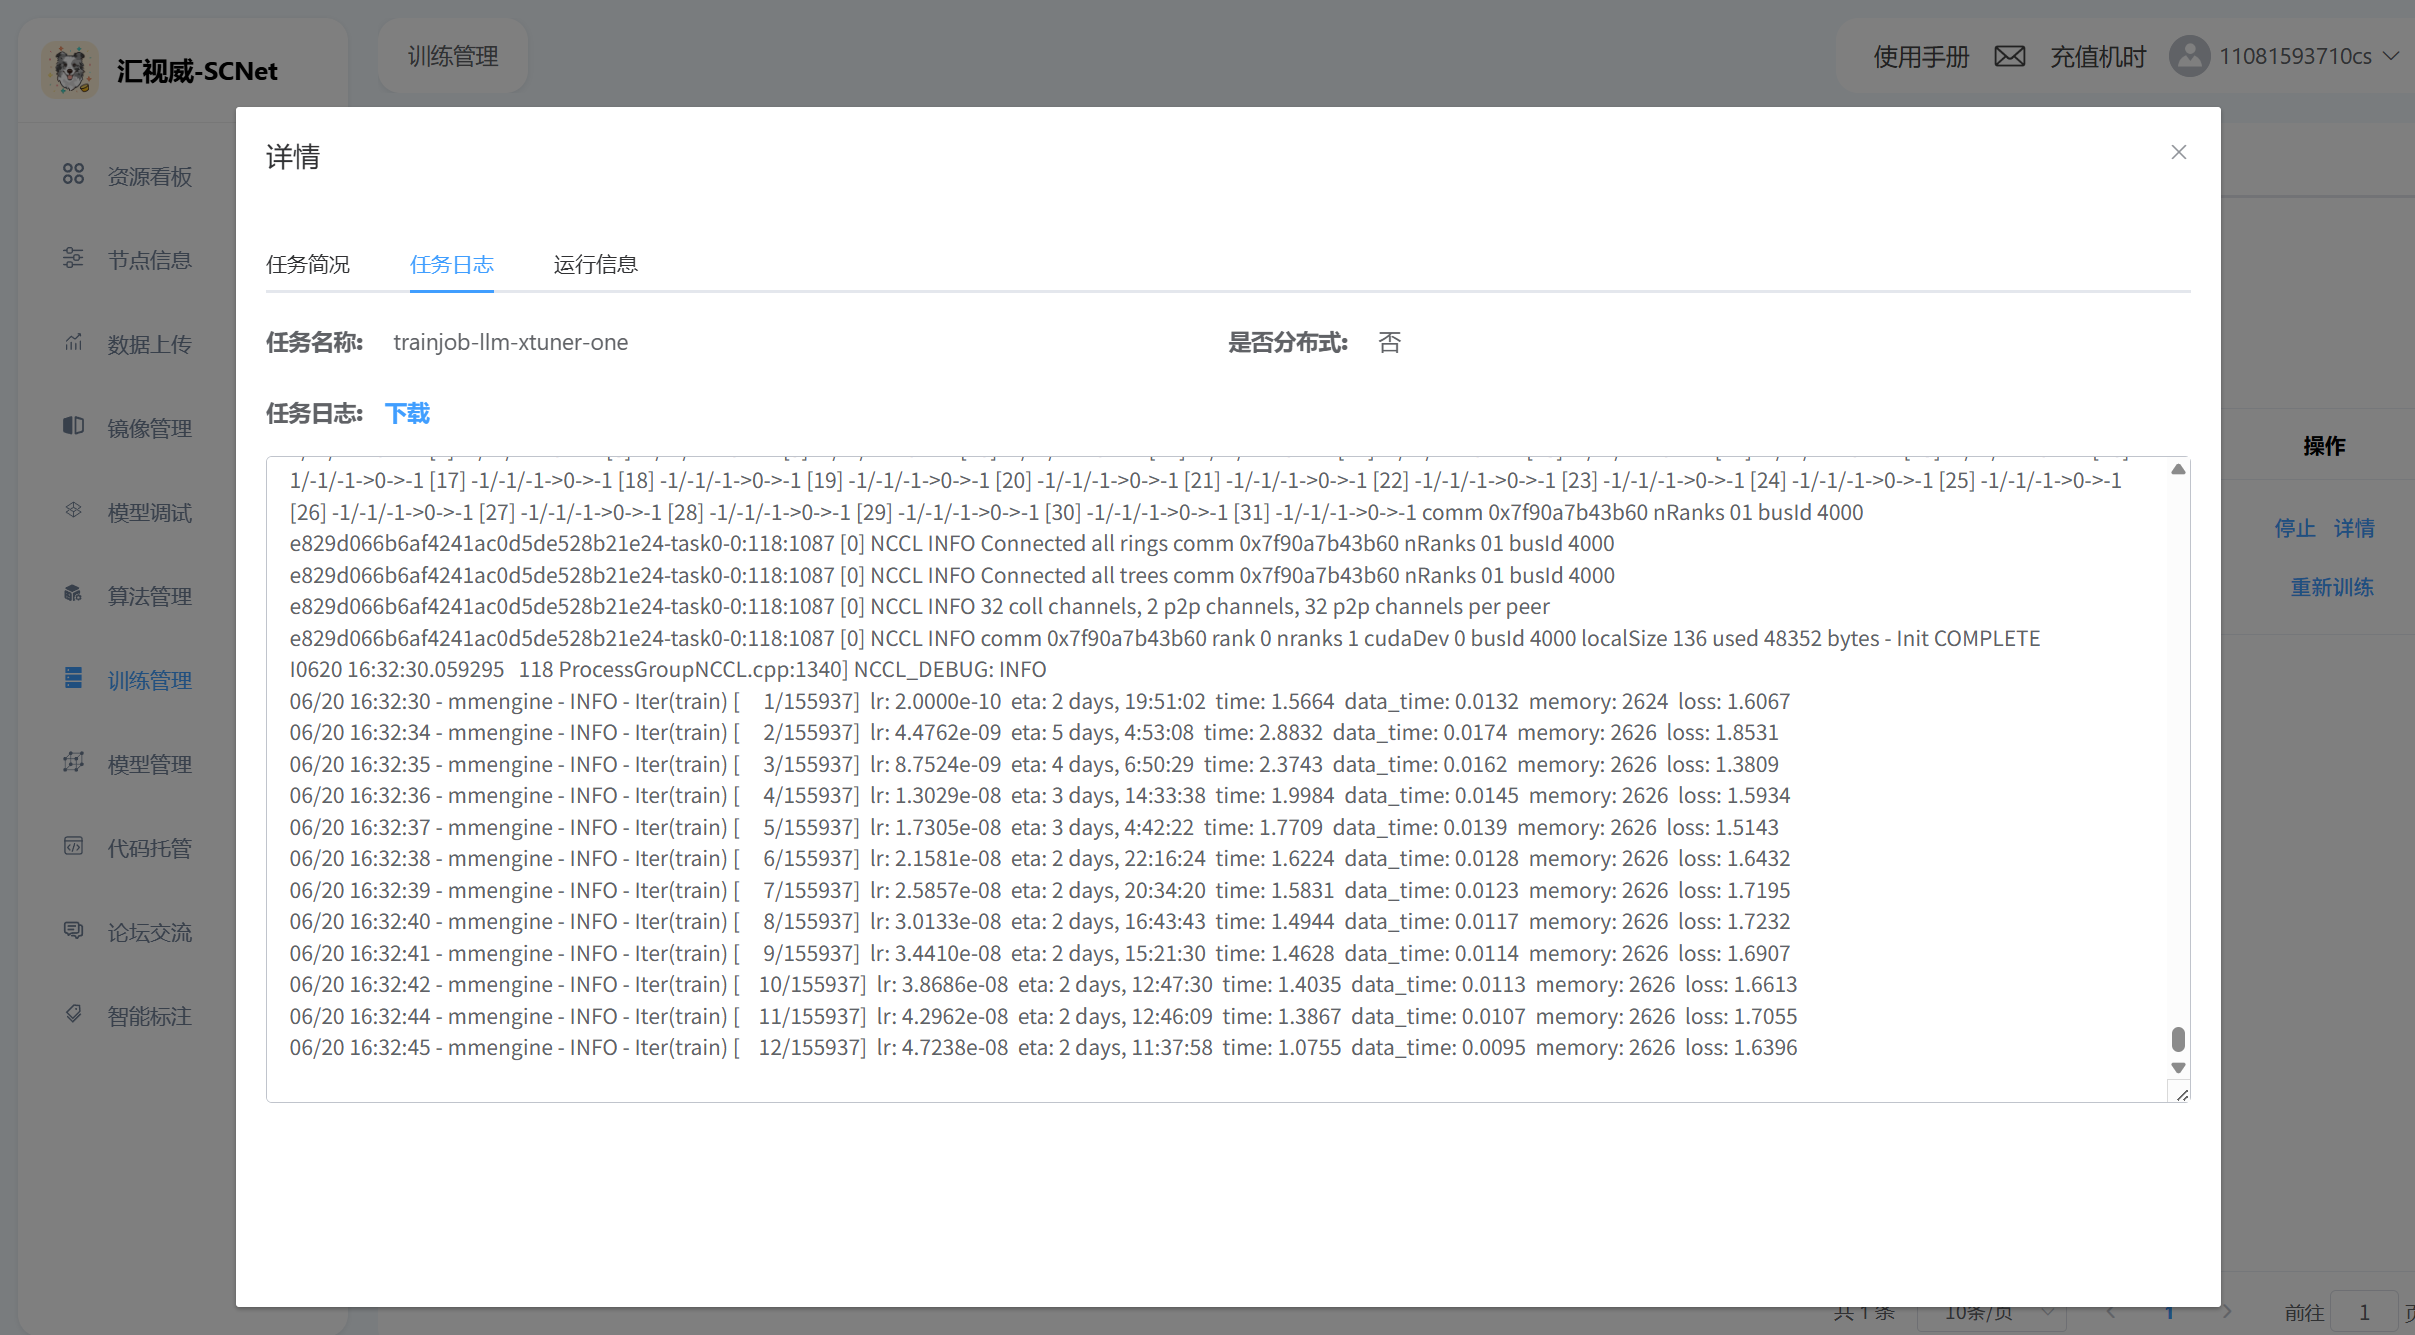Image resolution: width=2415 pixels, height=1335 pixels.
Task: Click the log scrollbar thumb handle
Action: [x=2178, y=1039]
